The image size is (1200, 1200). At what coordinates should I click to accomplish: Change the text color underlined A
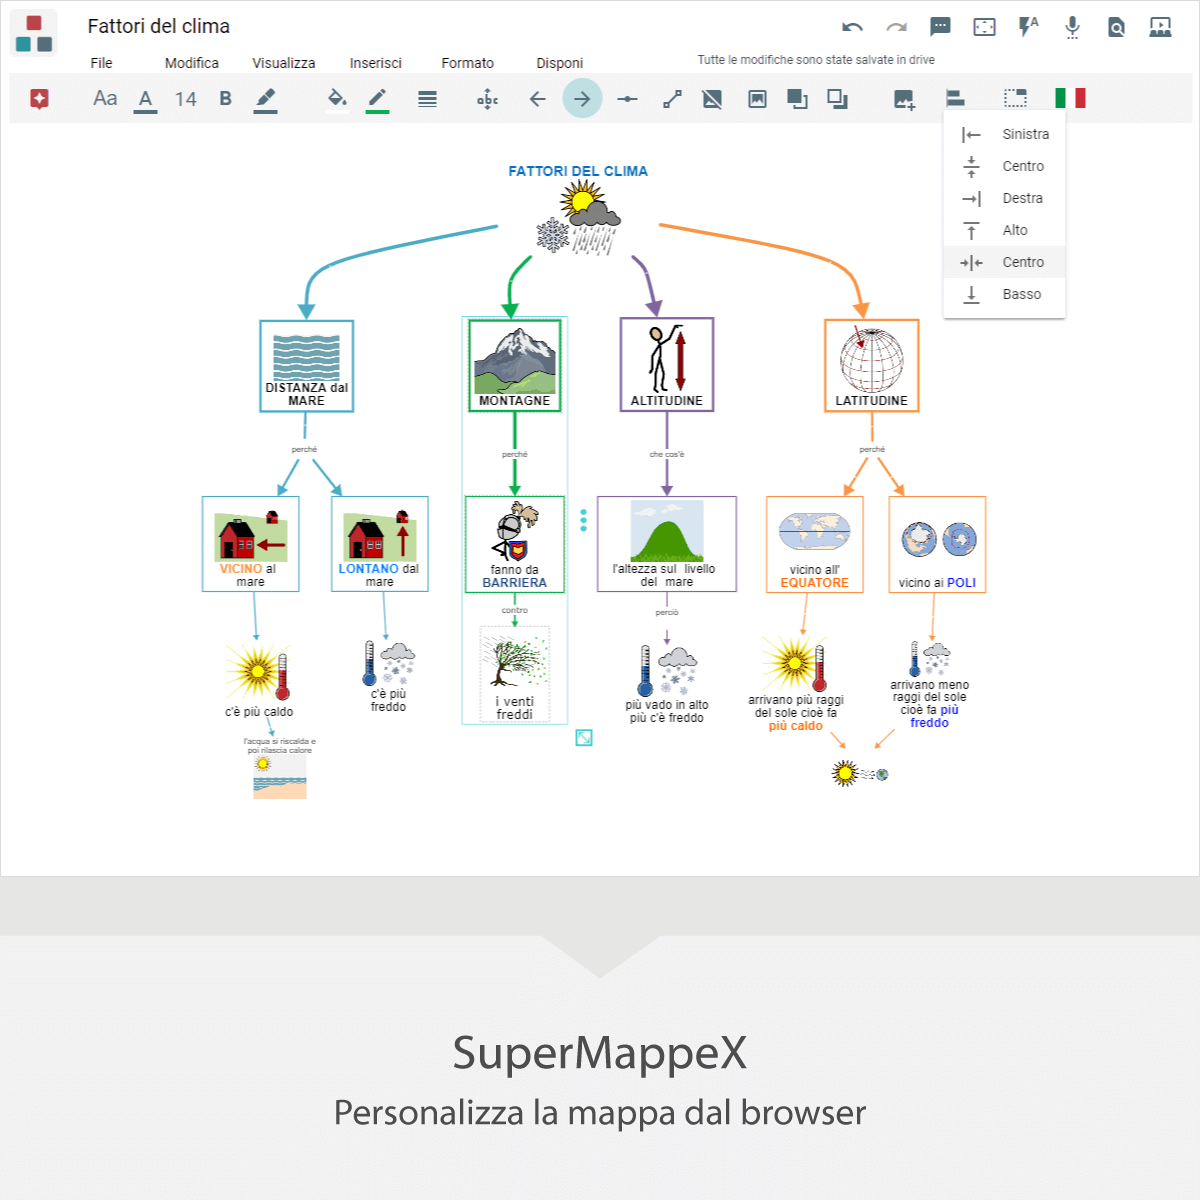pos(146,99)
